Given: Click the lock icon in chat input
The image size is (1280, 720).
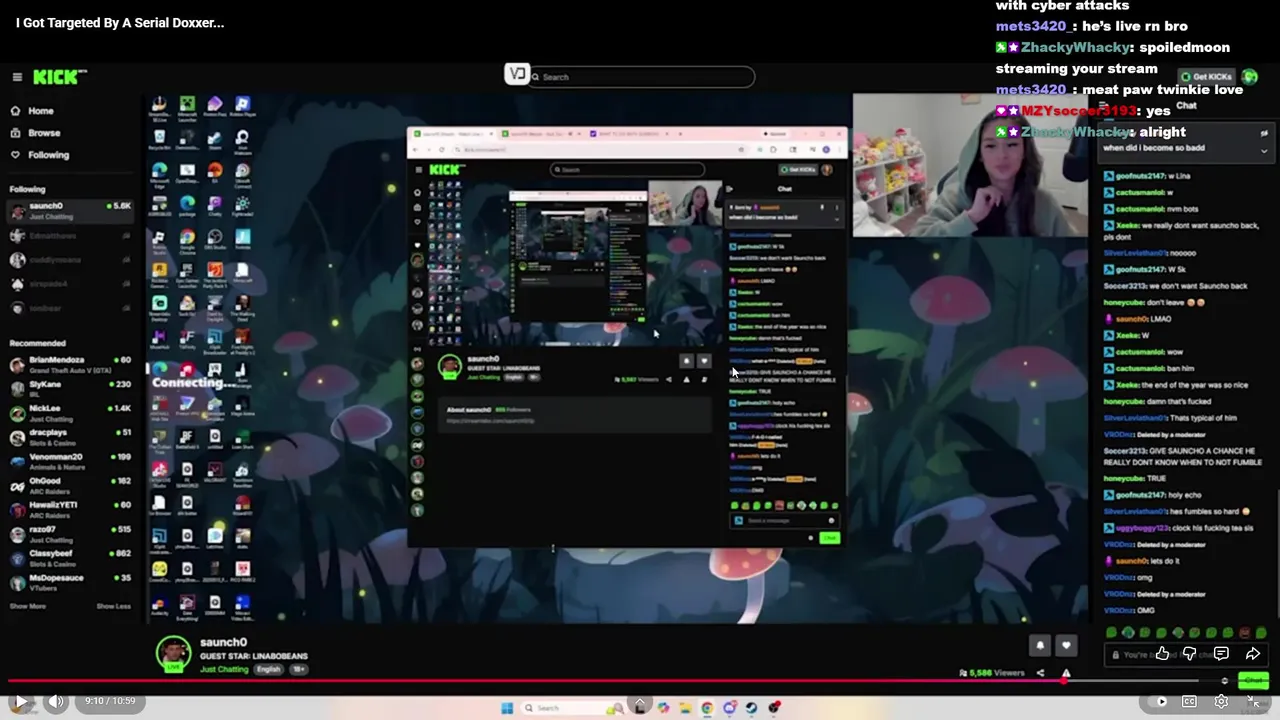Looking at the screenshot, I should click(x=1116, y=655).
